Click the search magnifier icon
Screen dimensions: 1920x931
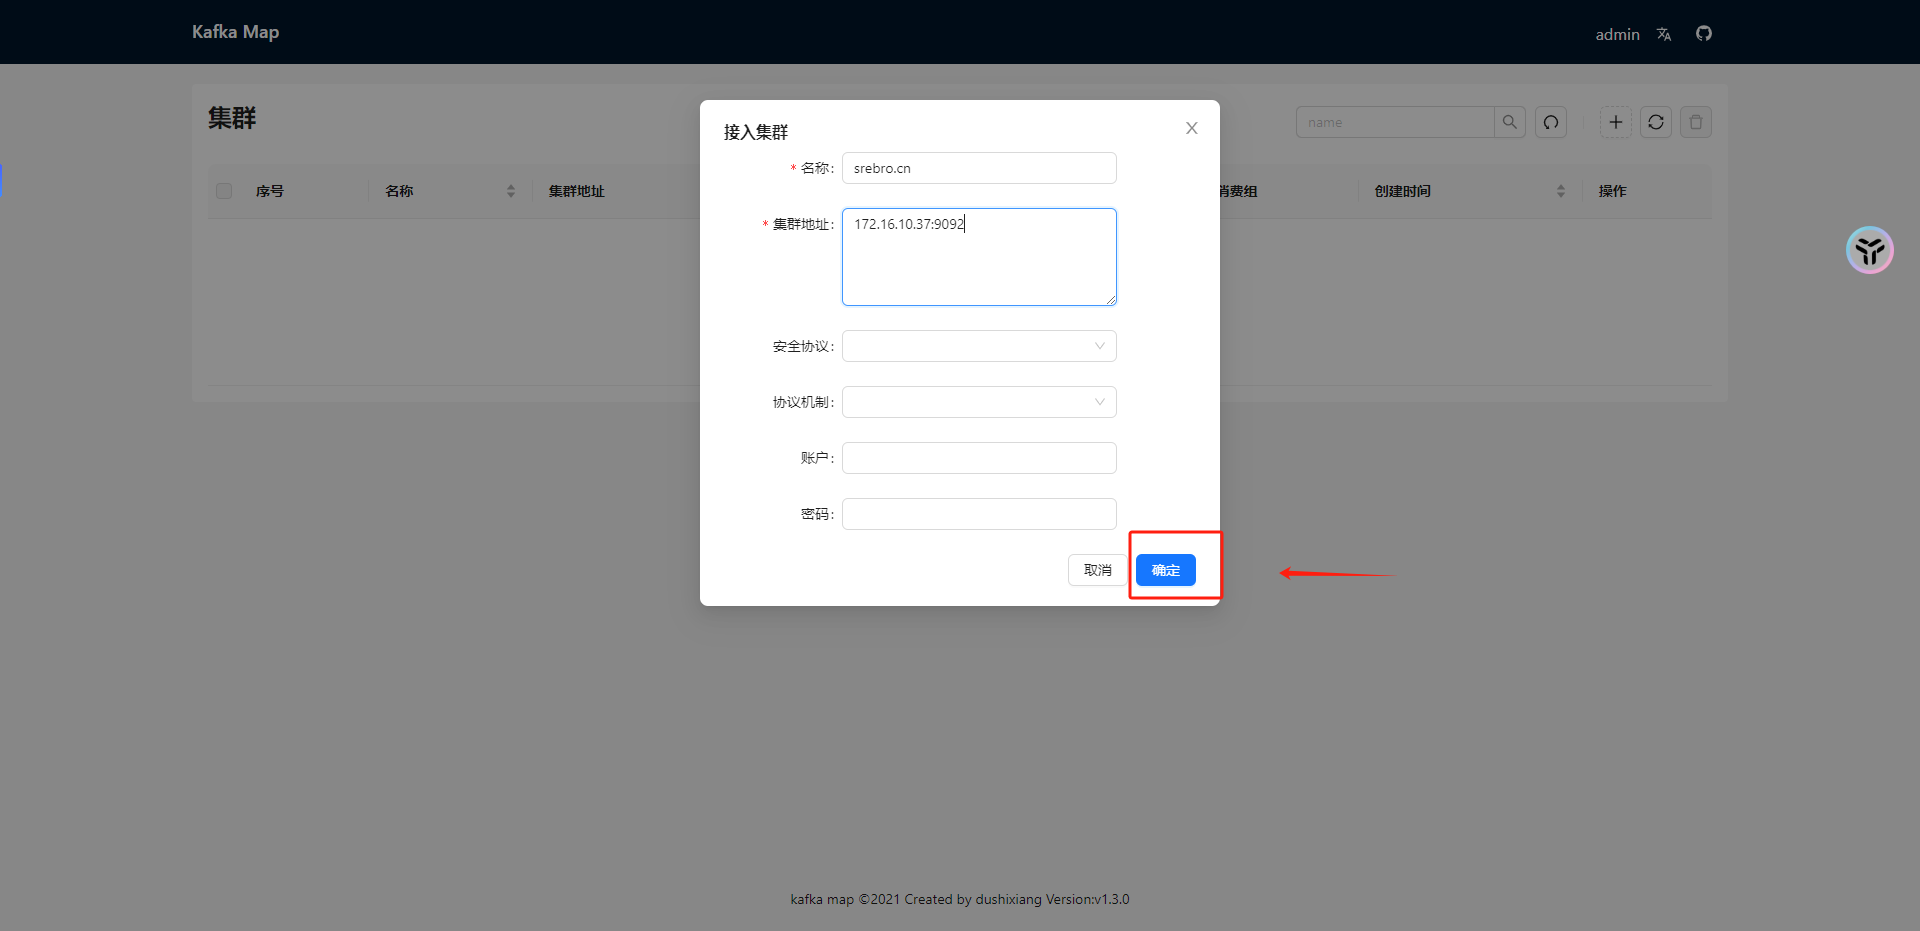click(x=1510, y=122)
